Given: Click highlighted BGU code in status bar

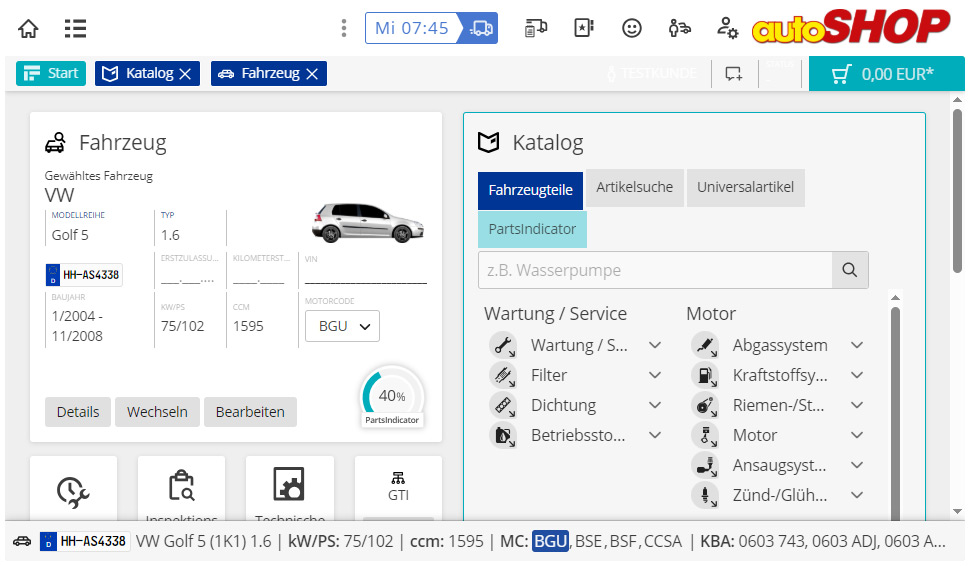Looking at the screenshot, I should click(551, 541).
